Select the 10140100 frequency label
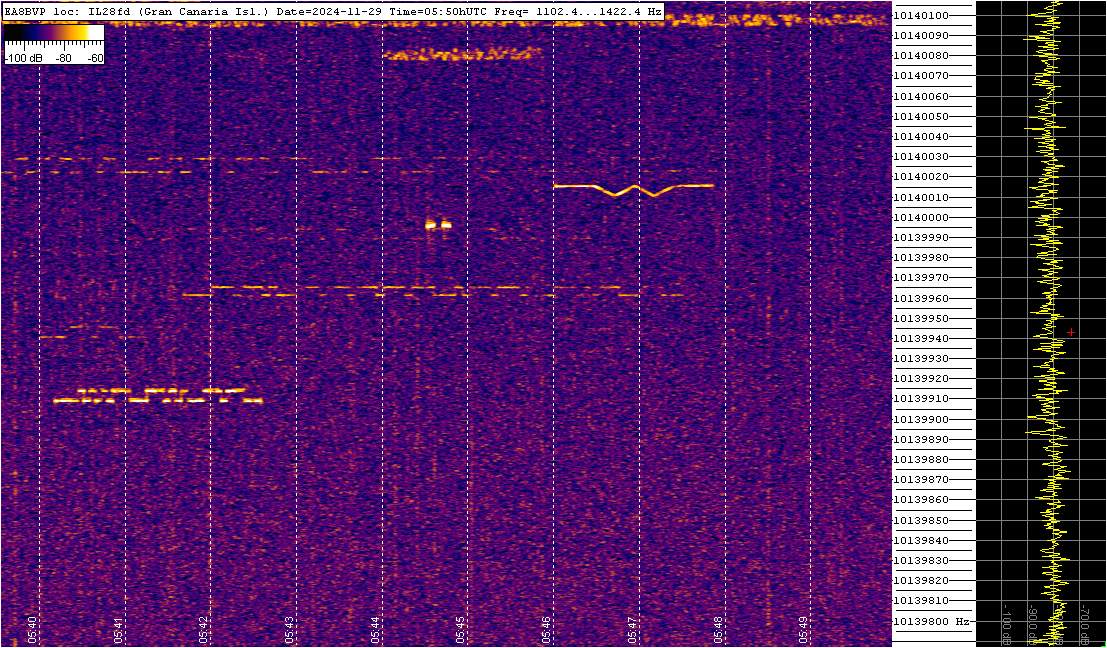The height and width of the screenshot is (648, 1107). (x=920, y=16)
